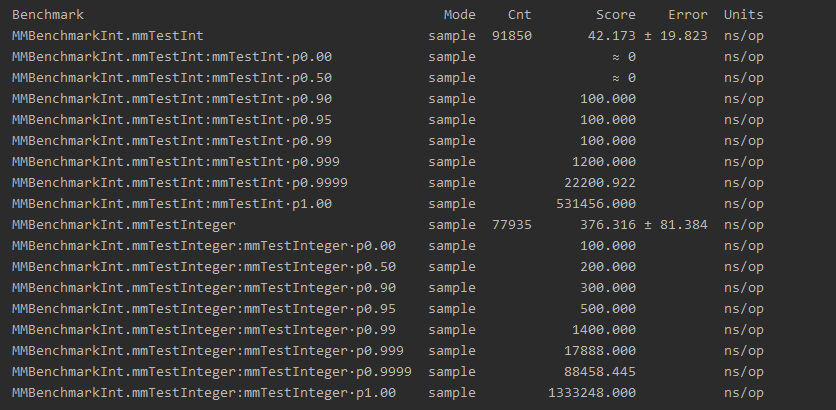Click the mmTestInt p0.999 row

[x=388, y=162]
